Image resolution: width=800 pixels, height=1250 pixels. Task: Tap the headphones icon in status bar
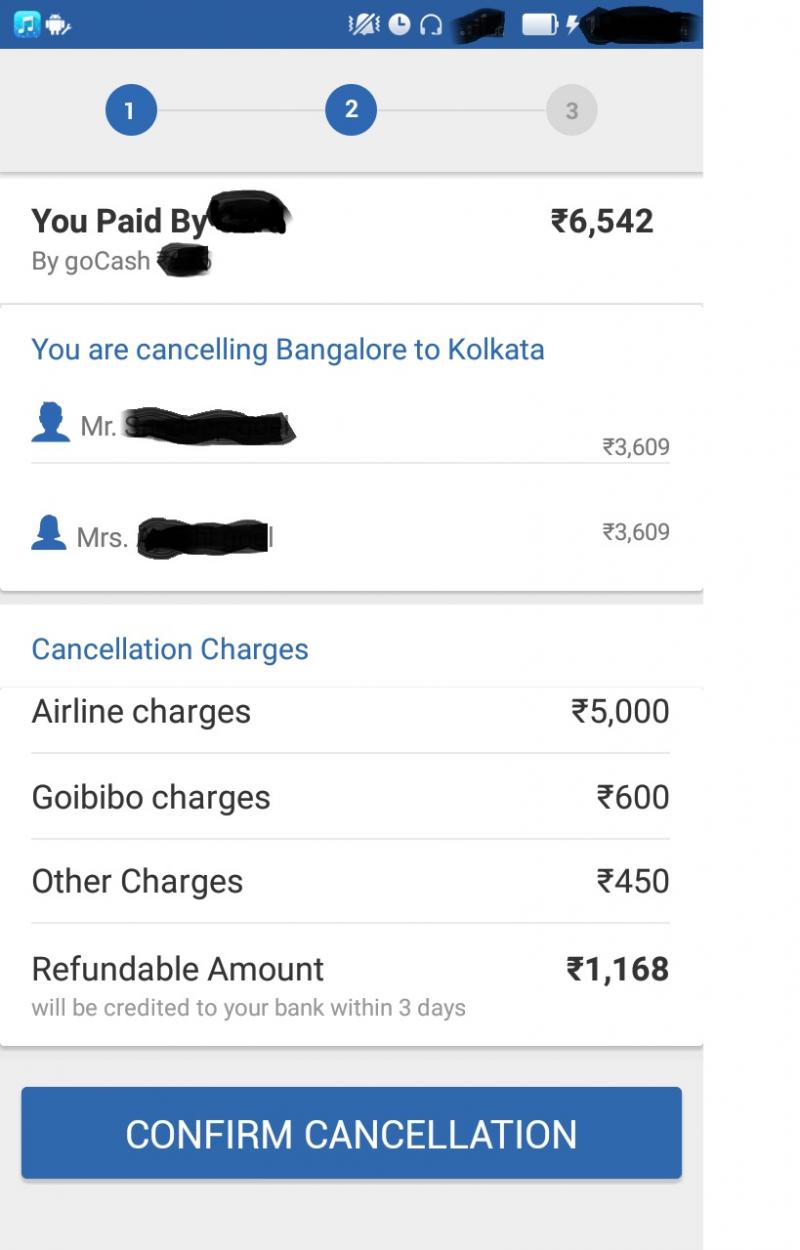(431, 25)
